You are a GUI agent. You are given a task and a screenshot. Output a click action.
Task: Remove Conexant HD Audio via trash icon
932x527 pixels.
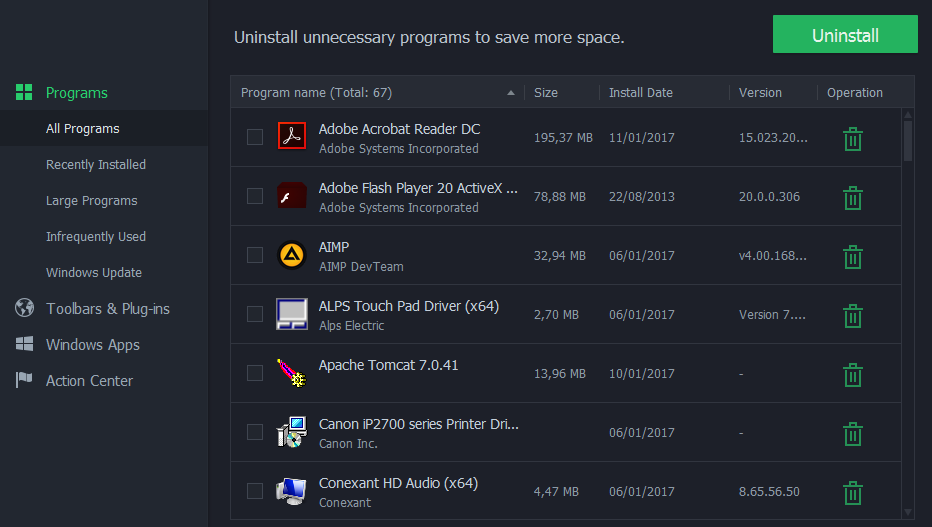[852, 493]
